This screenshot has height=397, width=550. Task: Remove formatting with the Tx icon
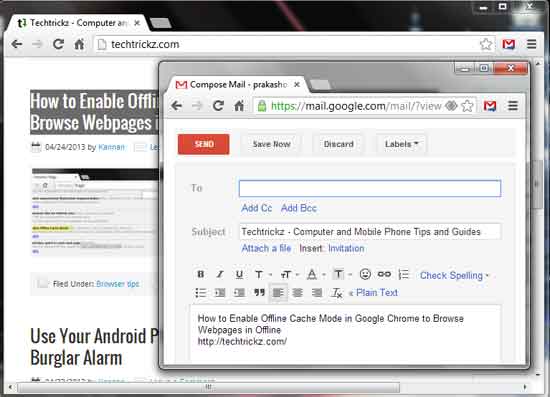point(337,293)
